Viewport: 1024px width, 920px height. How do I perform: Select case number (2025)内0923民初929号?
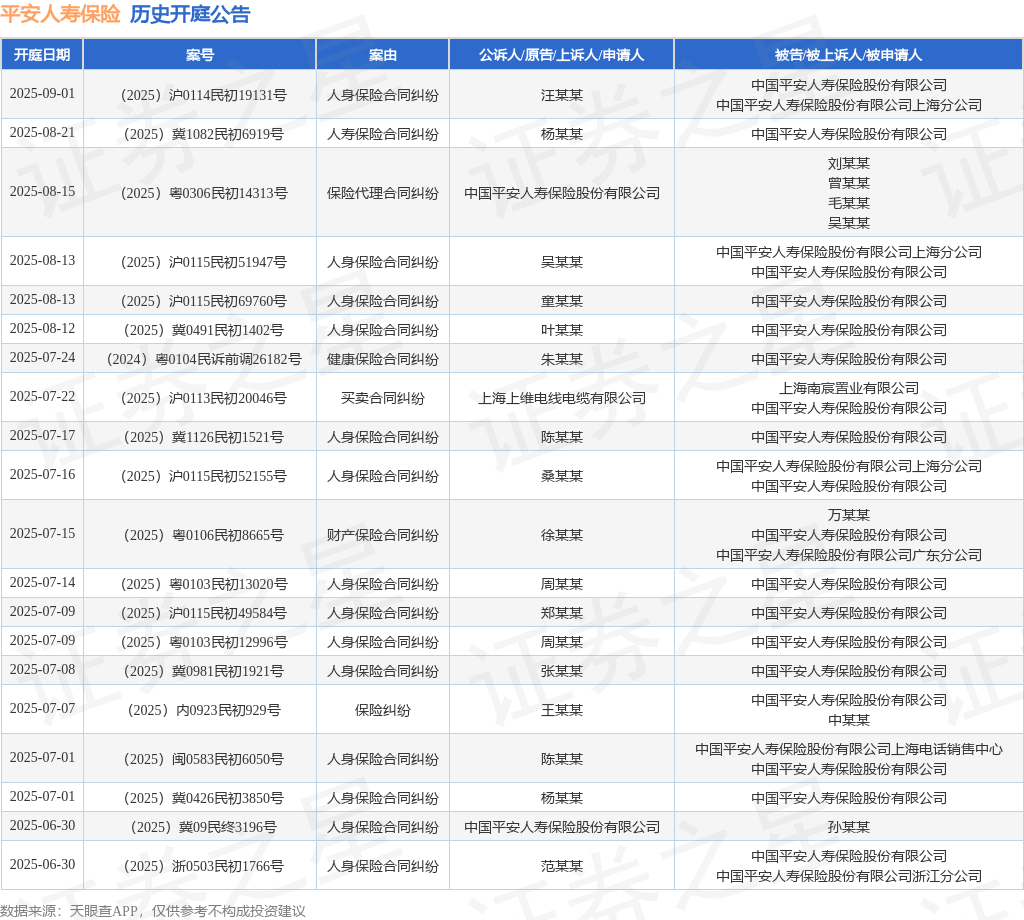tap(204, 710)
